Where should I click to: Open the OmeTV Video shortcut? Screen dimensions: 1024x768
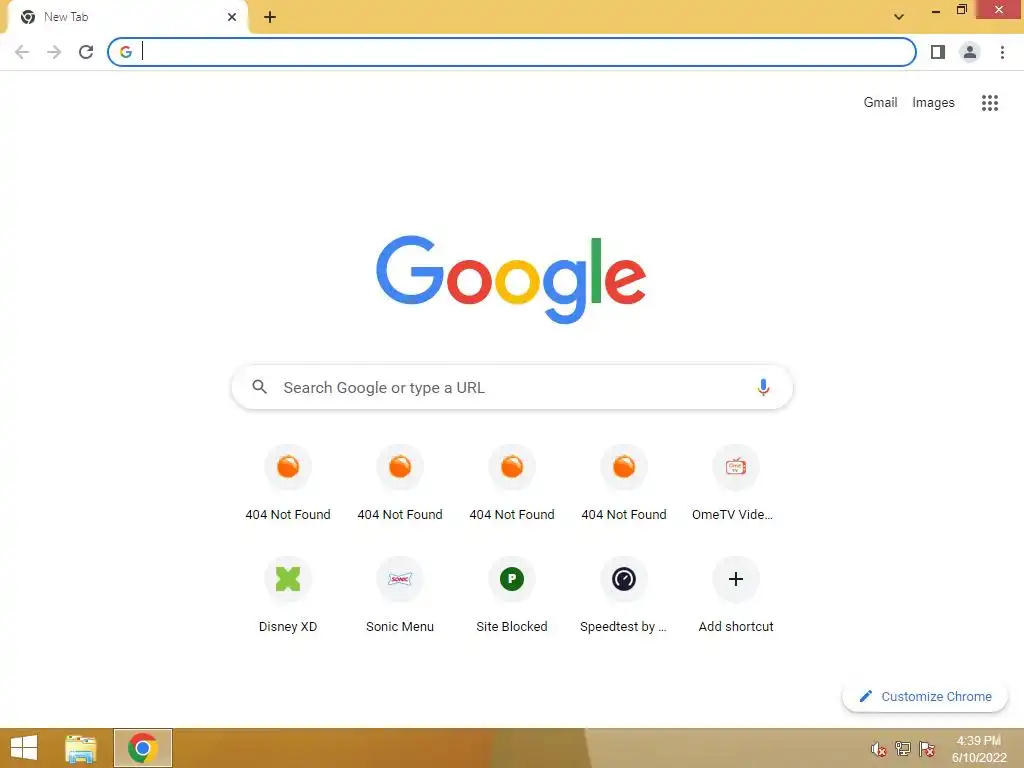tap(735, 484)
